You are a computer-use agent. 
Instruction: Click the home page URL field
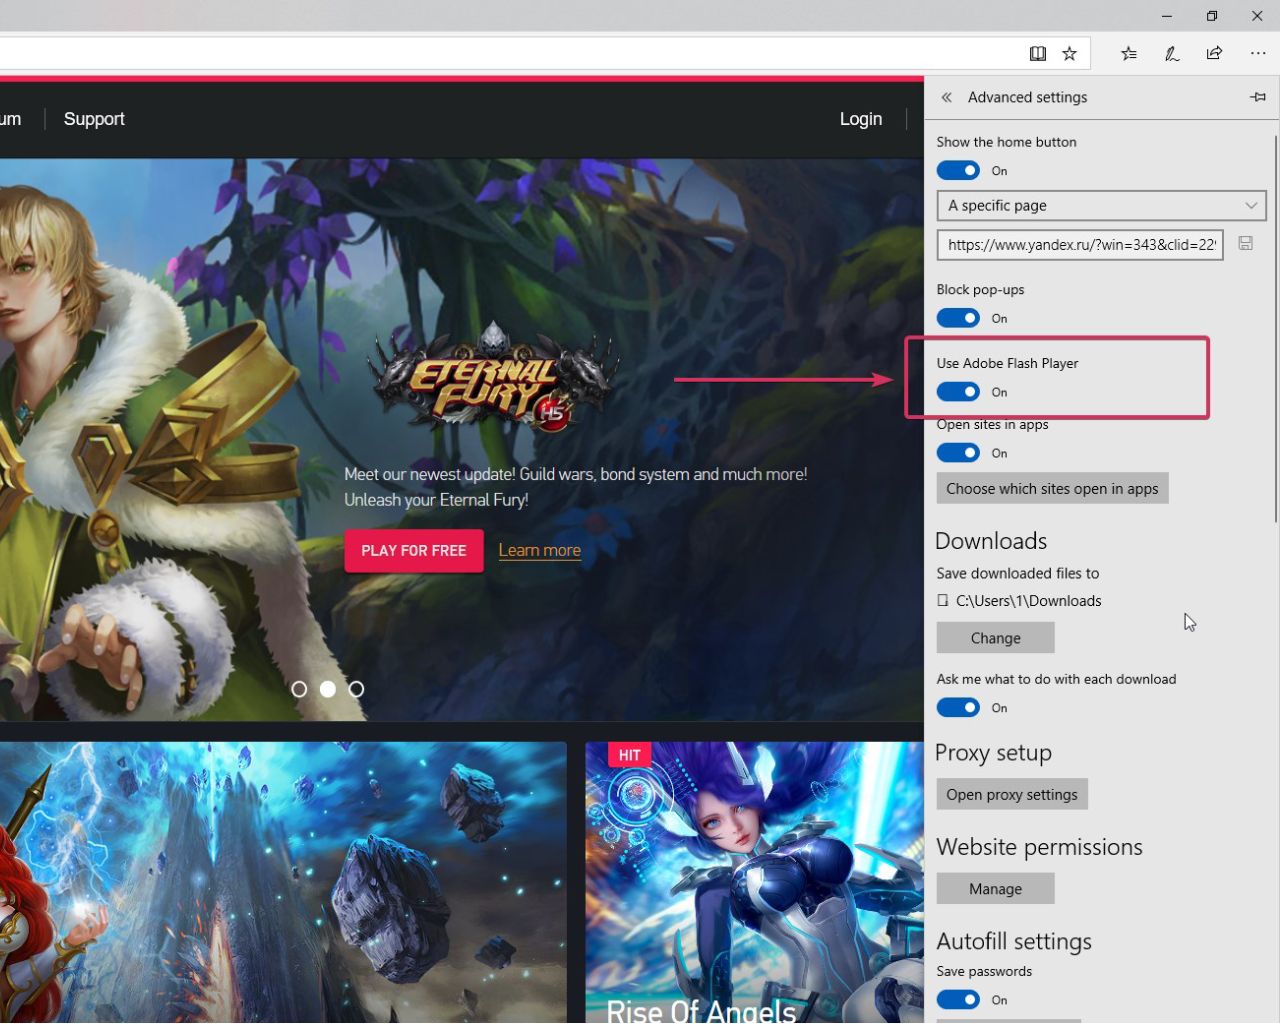pos(1080,245)
